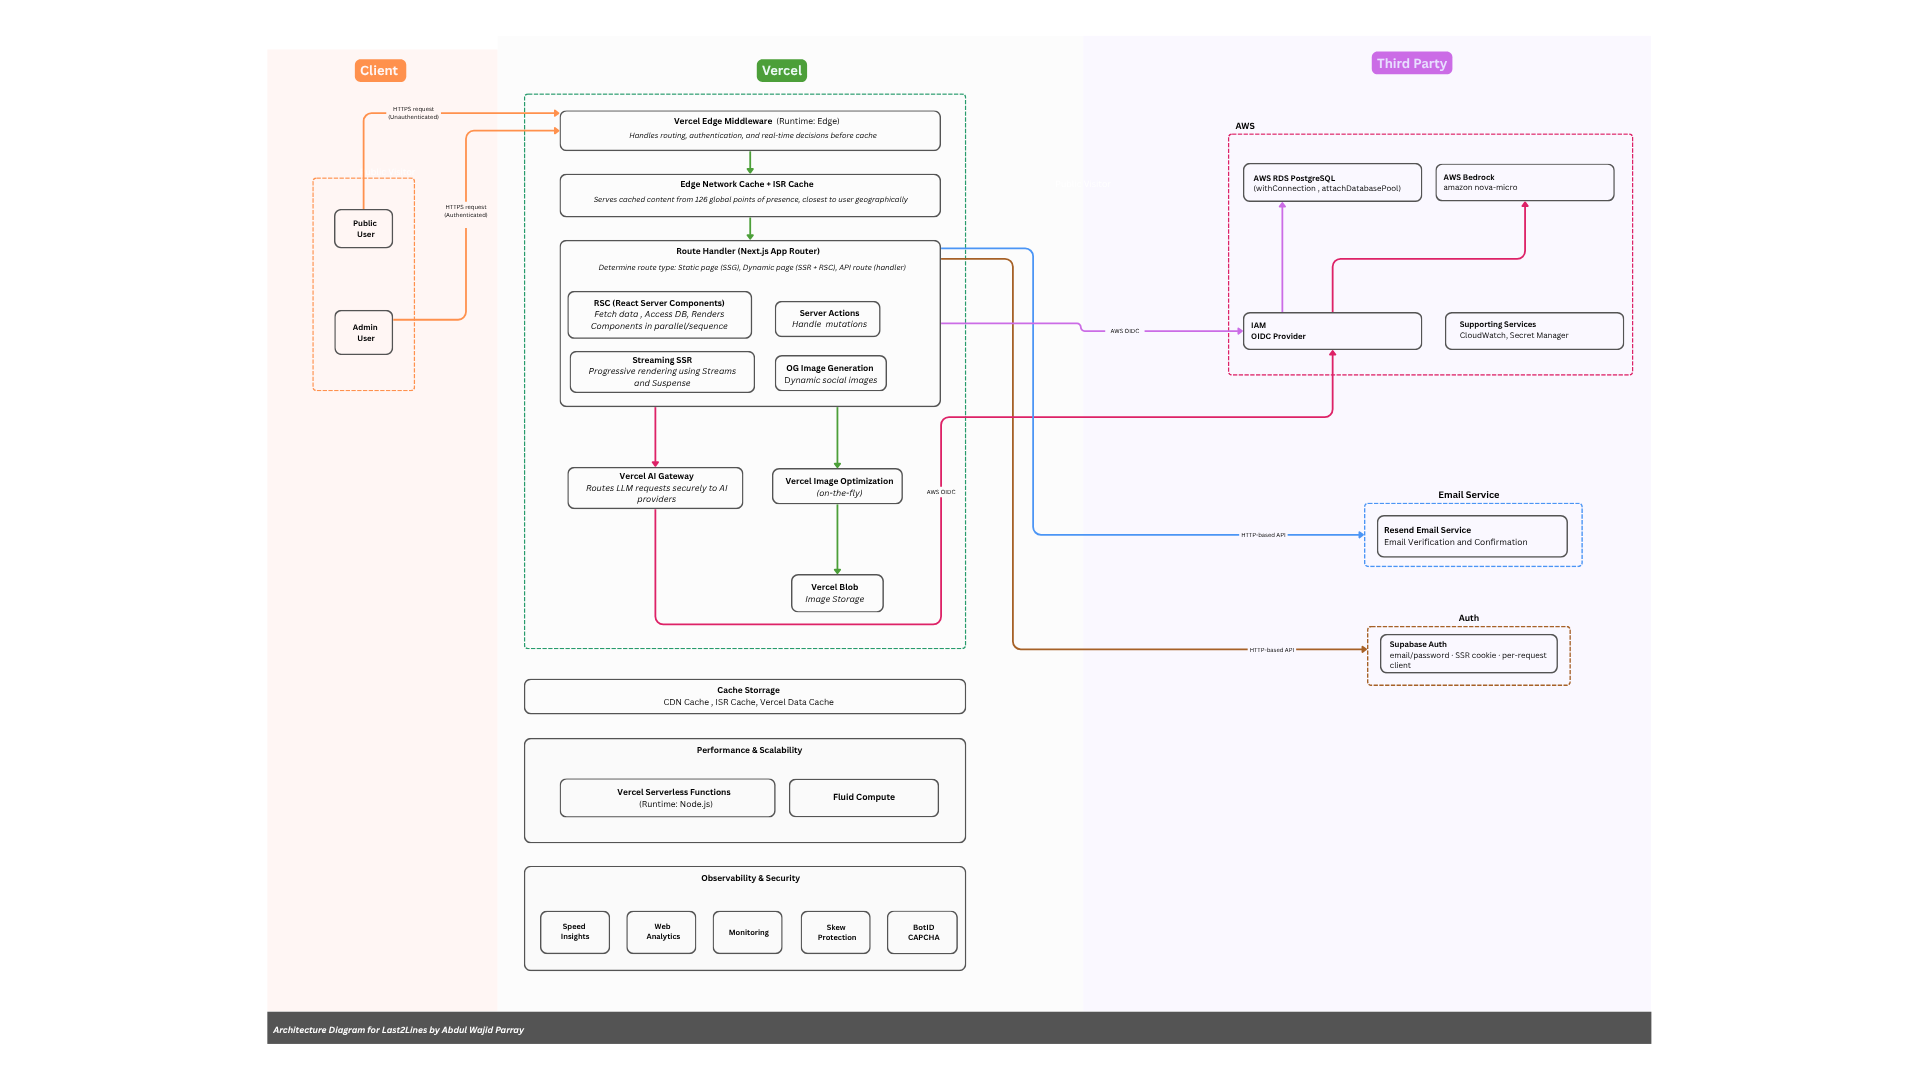Select the Speed Insights box
1920x1080 pixels.
pyautogui.click(x=575, y=932)
